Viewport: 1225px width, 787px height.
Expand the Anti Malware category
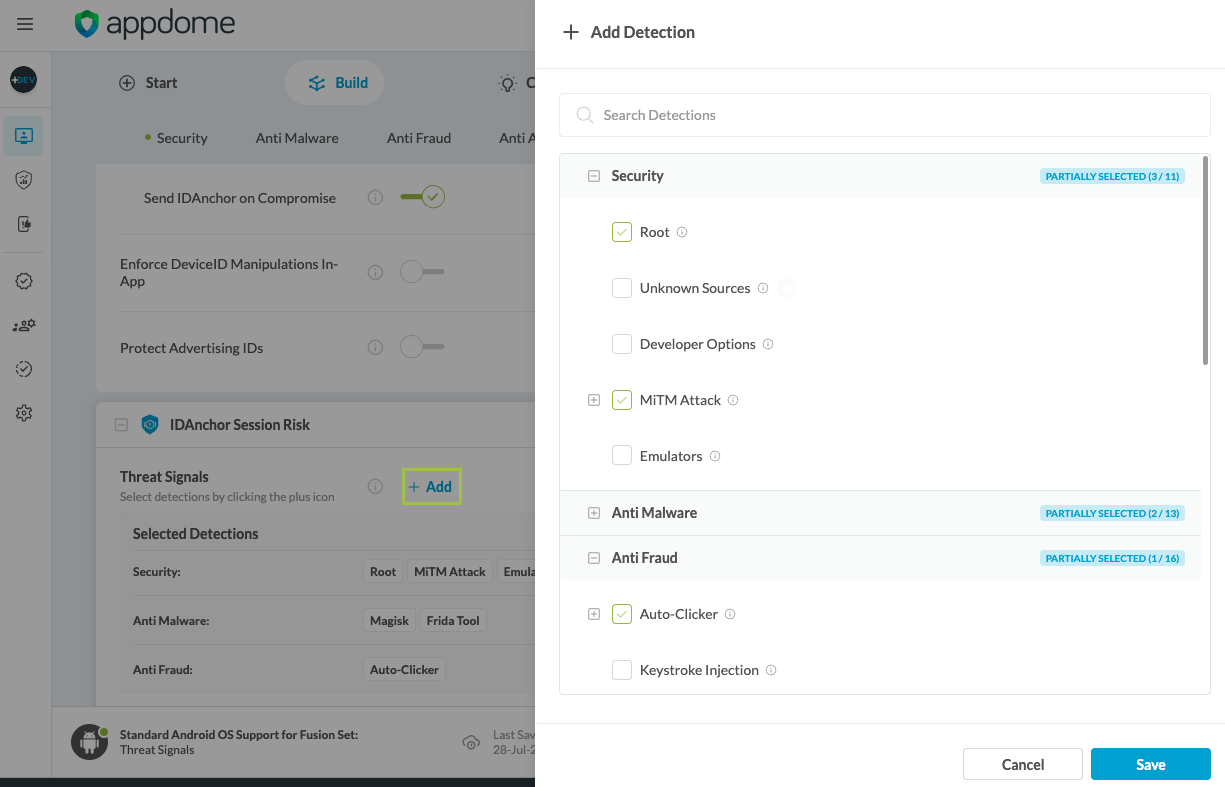tap(593, 513)
